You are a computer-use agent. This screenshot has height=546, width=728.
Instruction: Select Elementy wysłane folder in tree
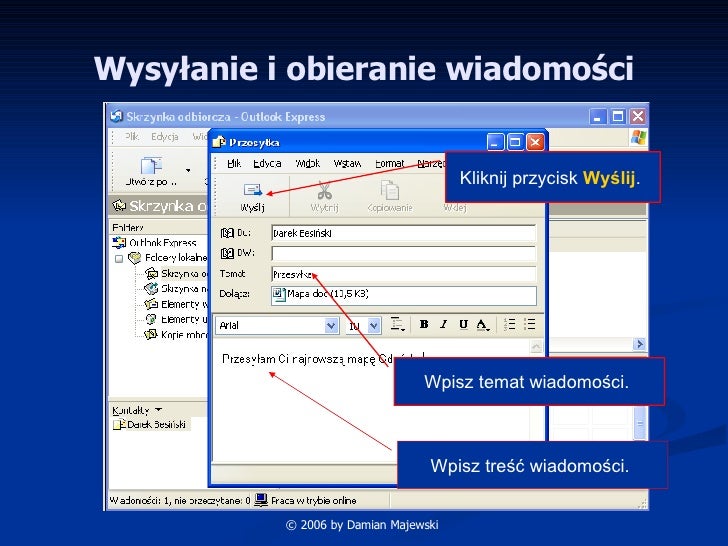click(184, 304)
